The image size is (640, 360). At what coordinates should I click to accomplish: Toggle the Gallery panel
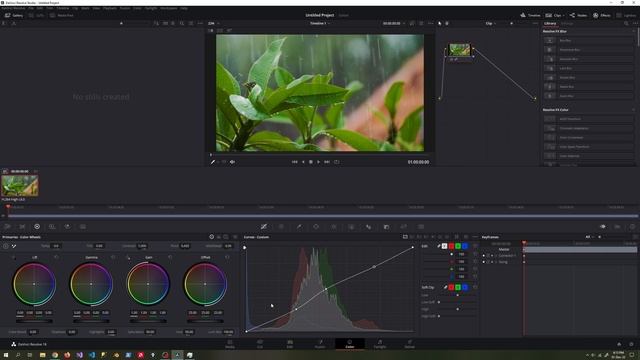click(14, 15)
